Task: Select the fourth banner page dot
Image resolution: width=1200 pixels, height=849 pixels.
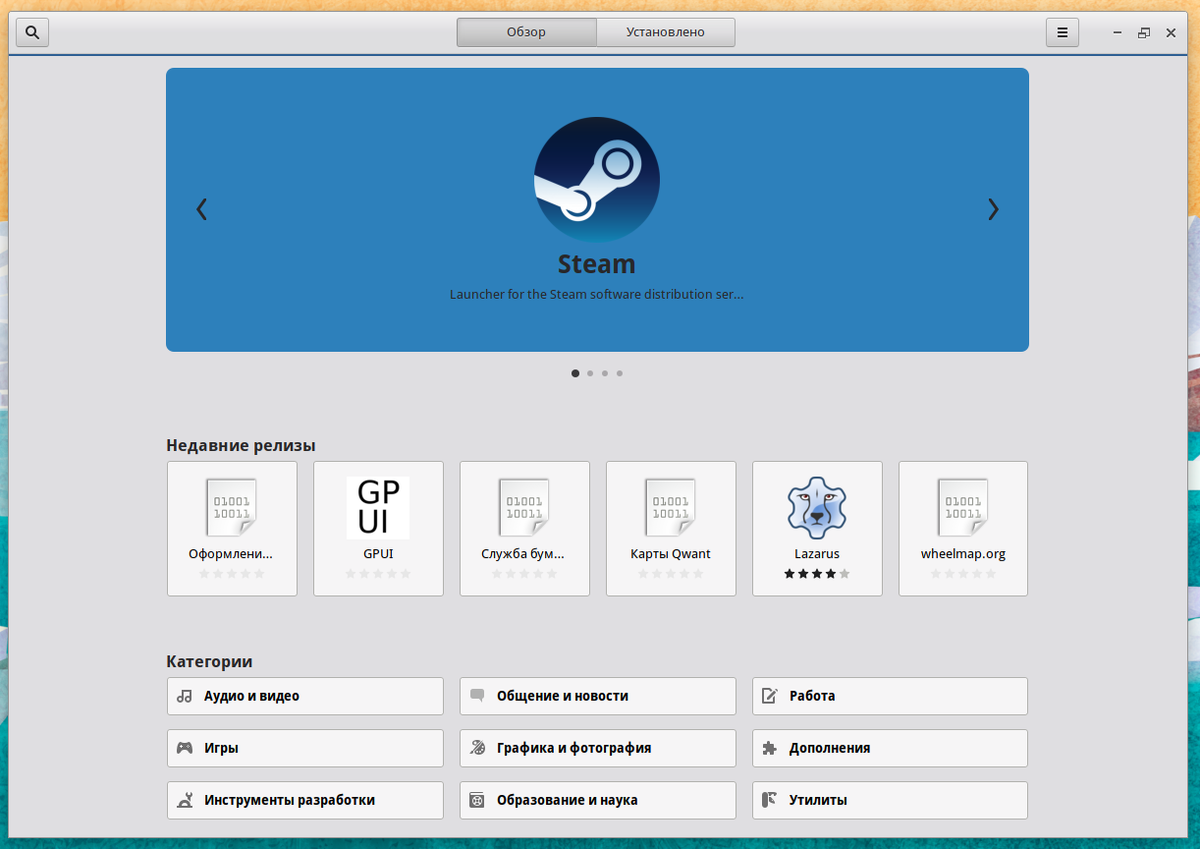Action: 620,373
